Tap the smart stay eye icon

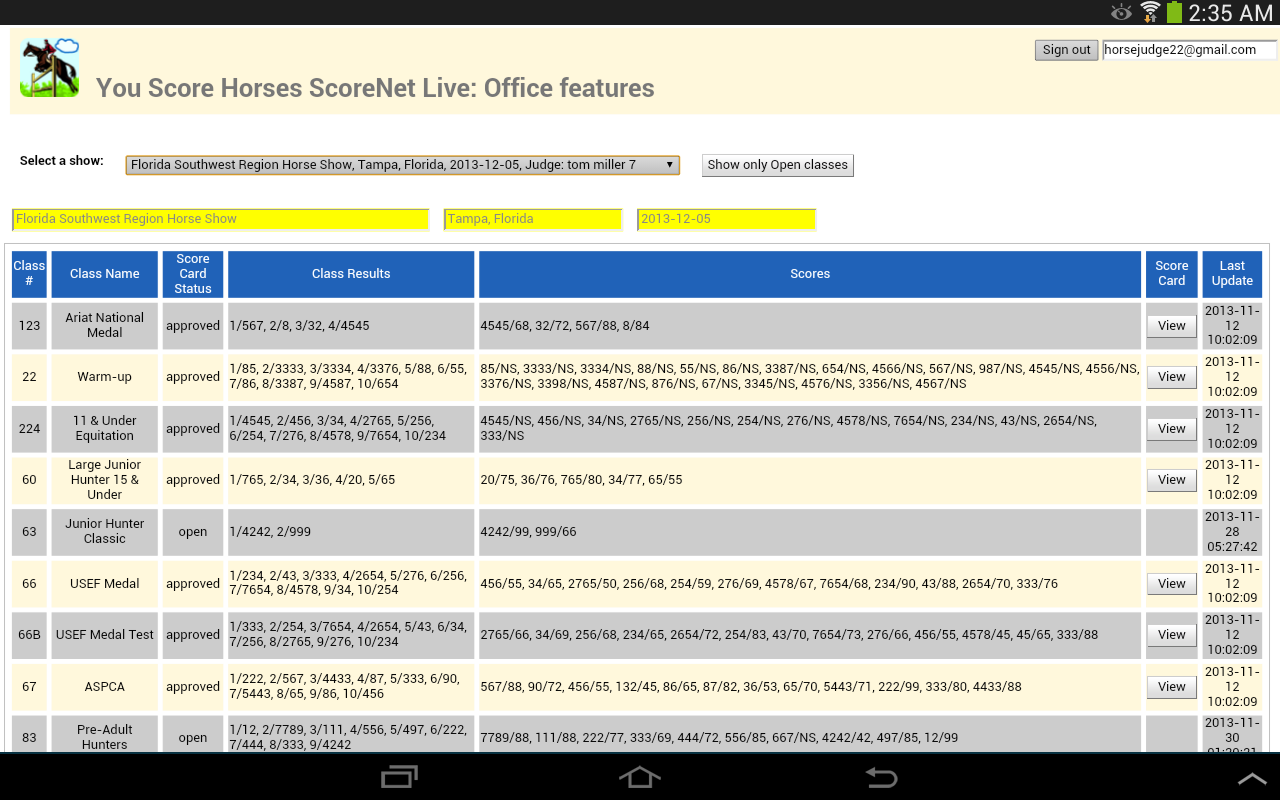coord(1121,12)
